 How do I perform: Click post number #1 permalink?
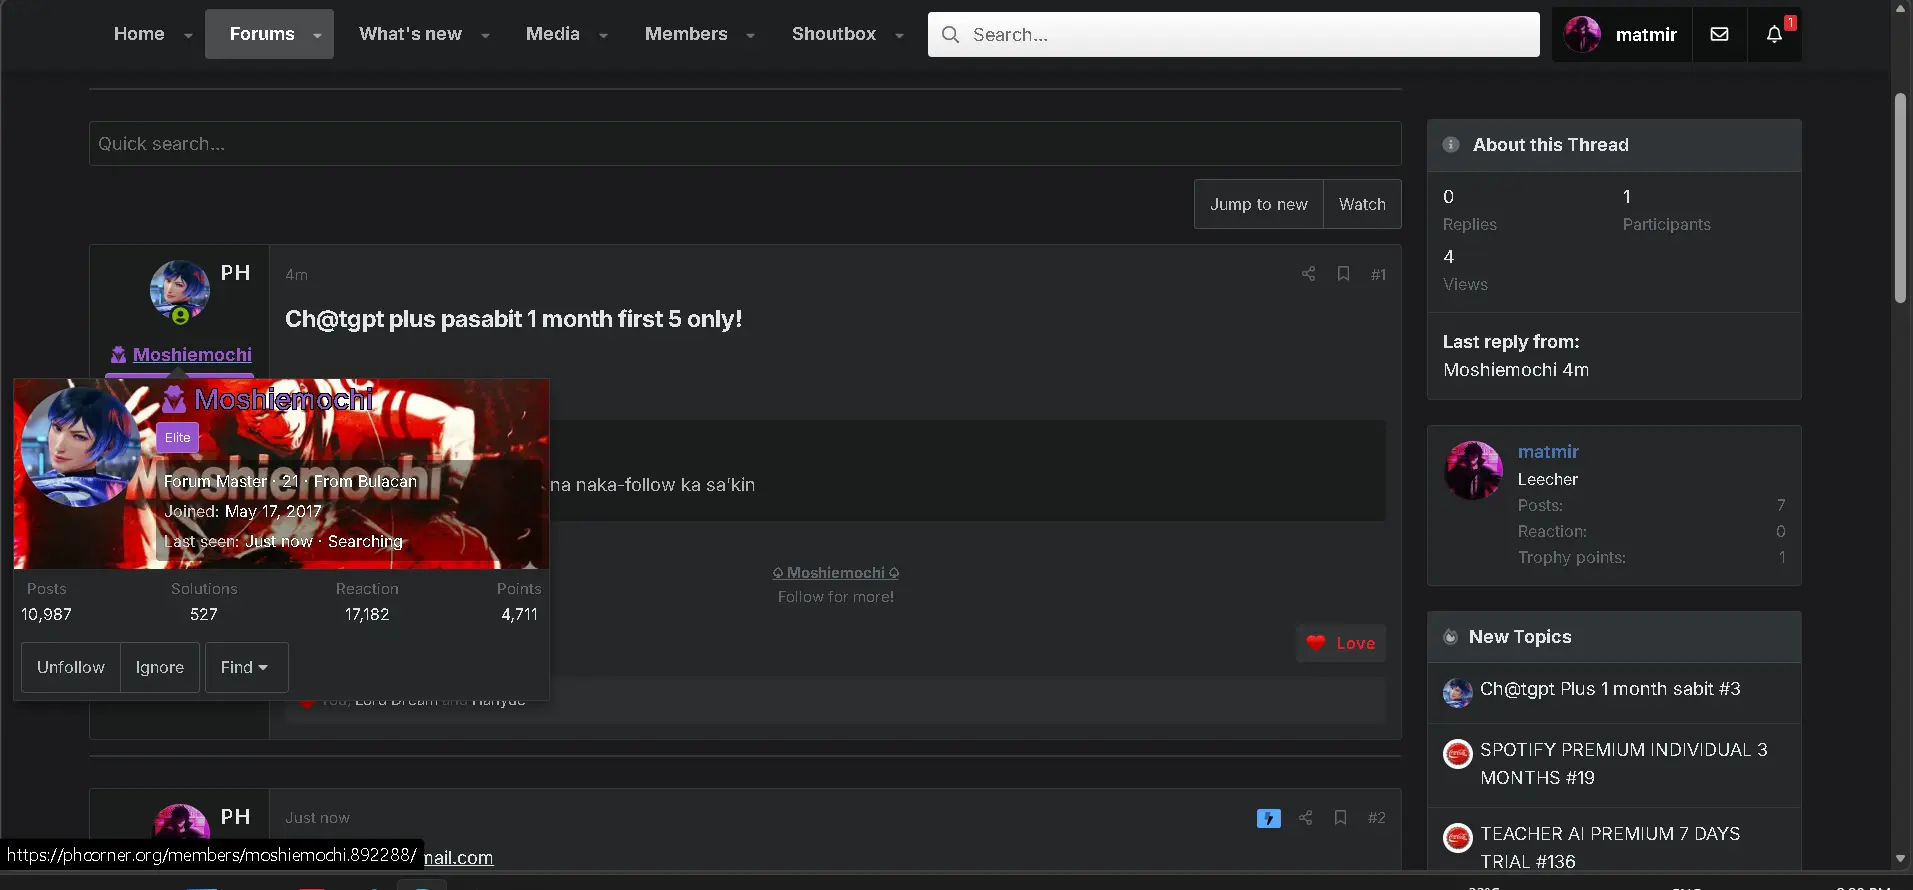point(1378,274)
